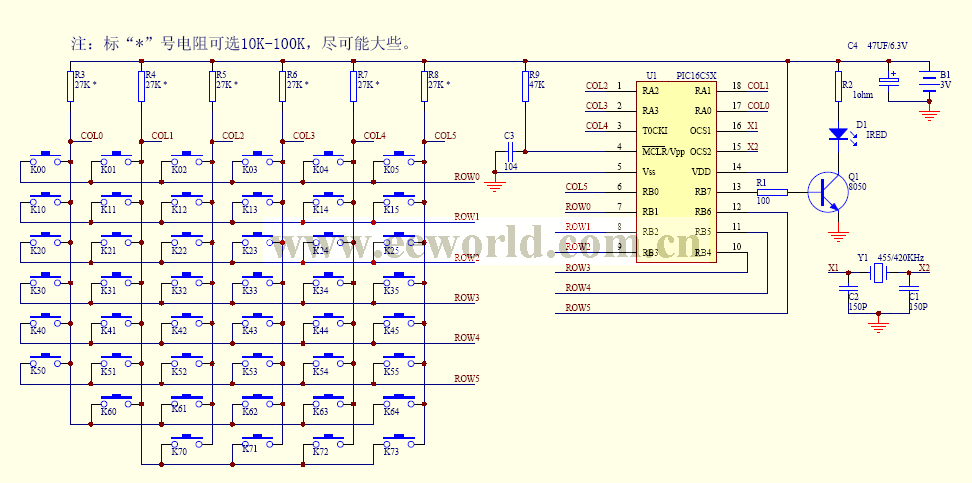Click the ROW5 label left of the chip
Screen dimensions: 972x483
[578, 308]
